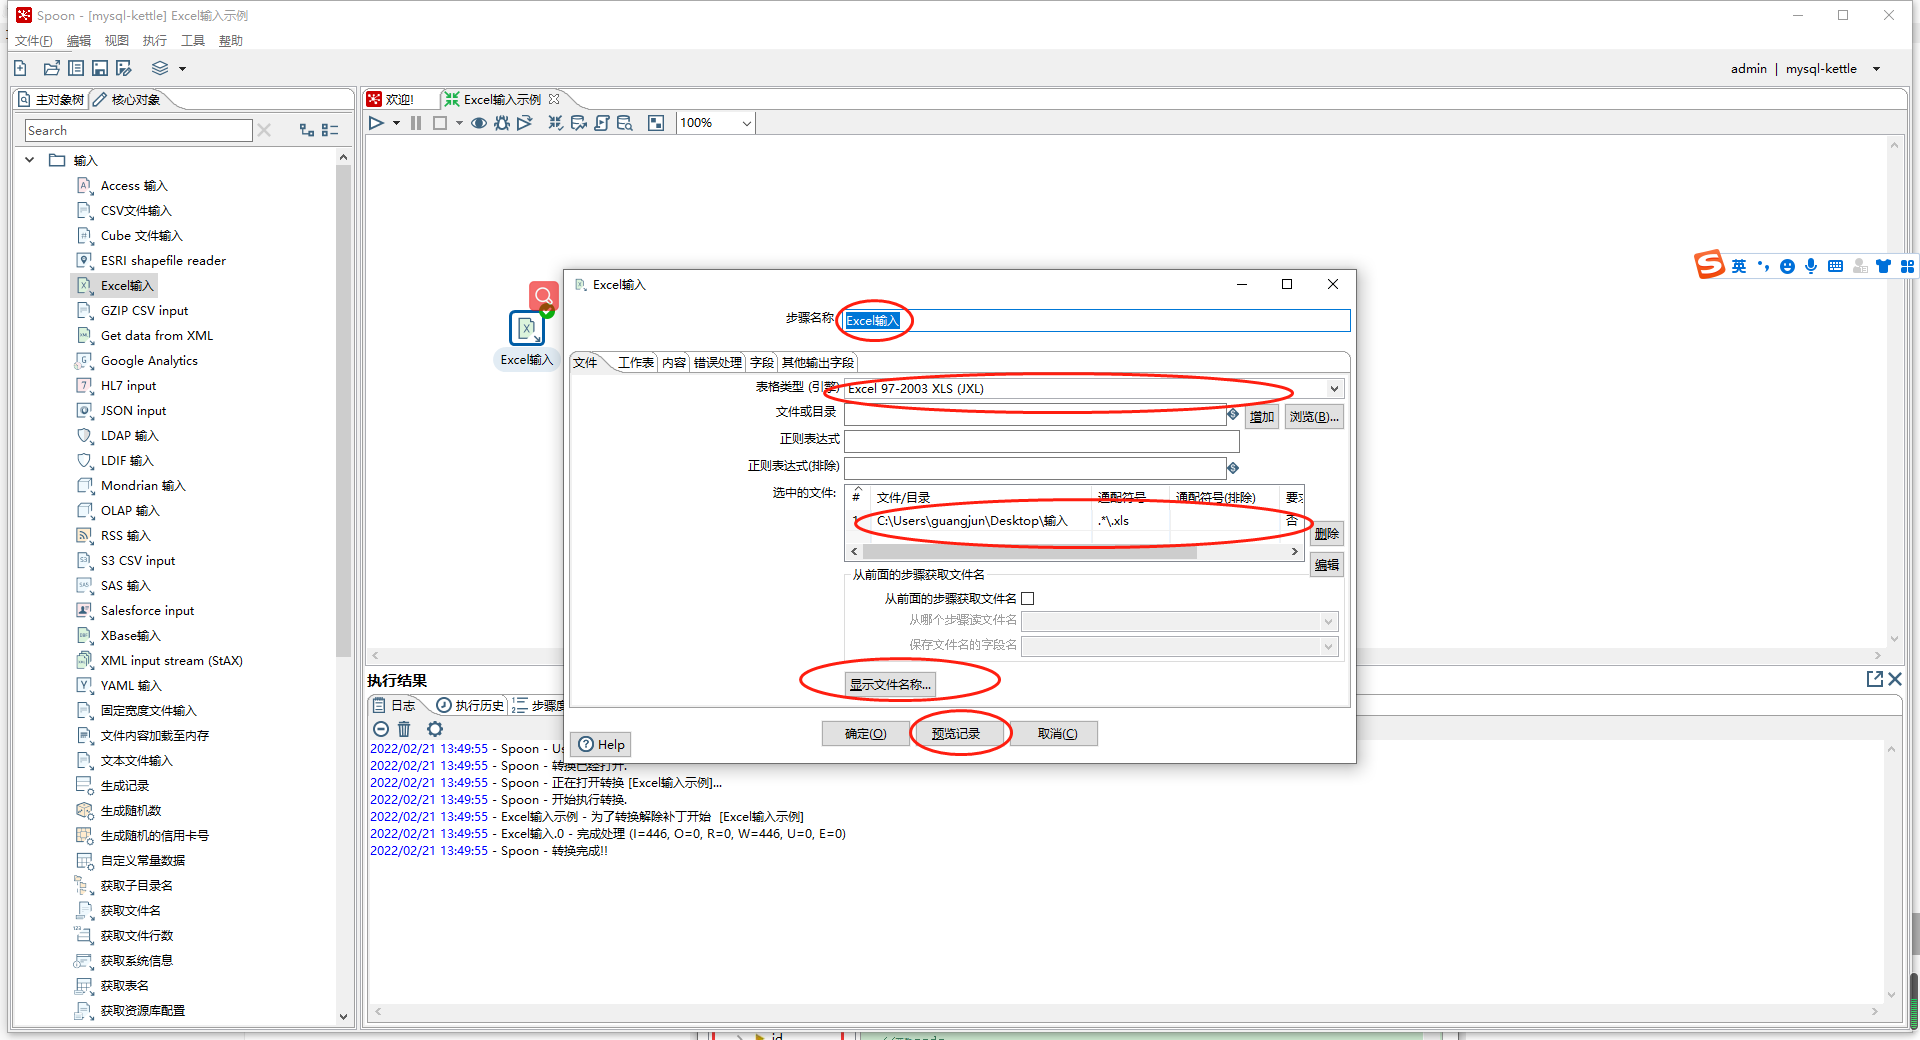Image resolution: width=1920 pixels, height=1040 pixels.
Task: Click the Run transformation play icon
Action: (376, 123)
